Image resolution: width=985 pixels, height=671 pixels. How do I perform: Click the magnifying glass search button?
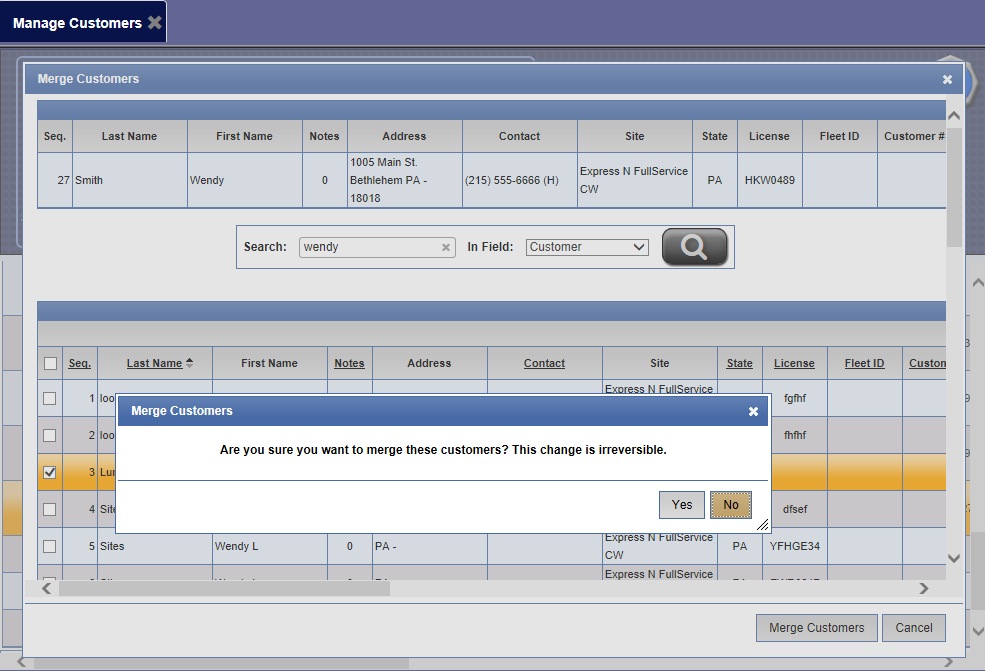click(694, 246)
